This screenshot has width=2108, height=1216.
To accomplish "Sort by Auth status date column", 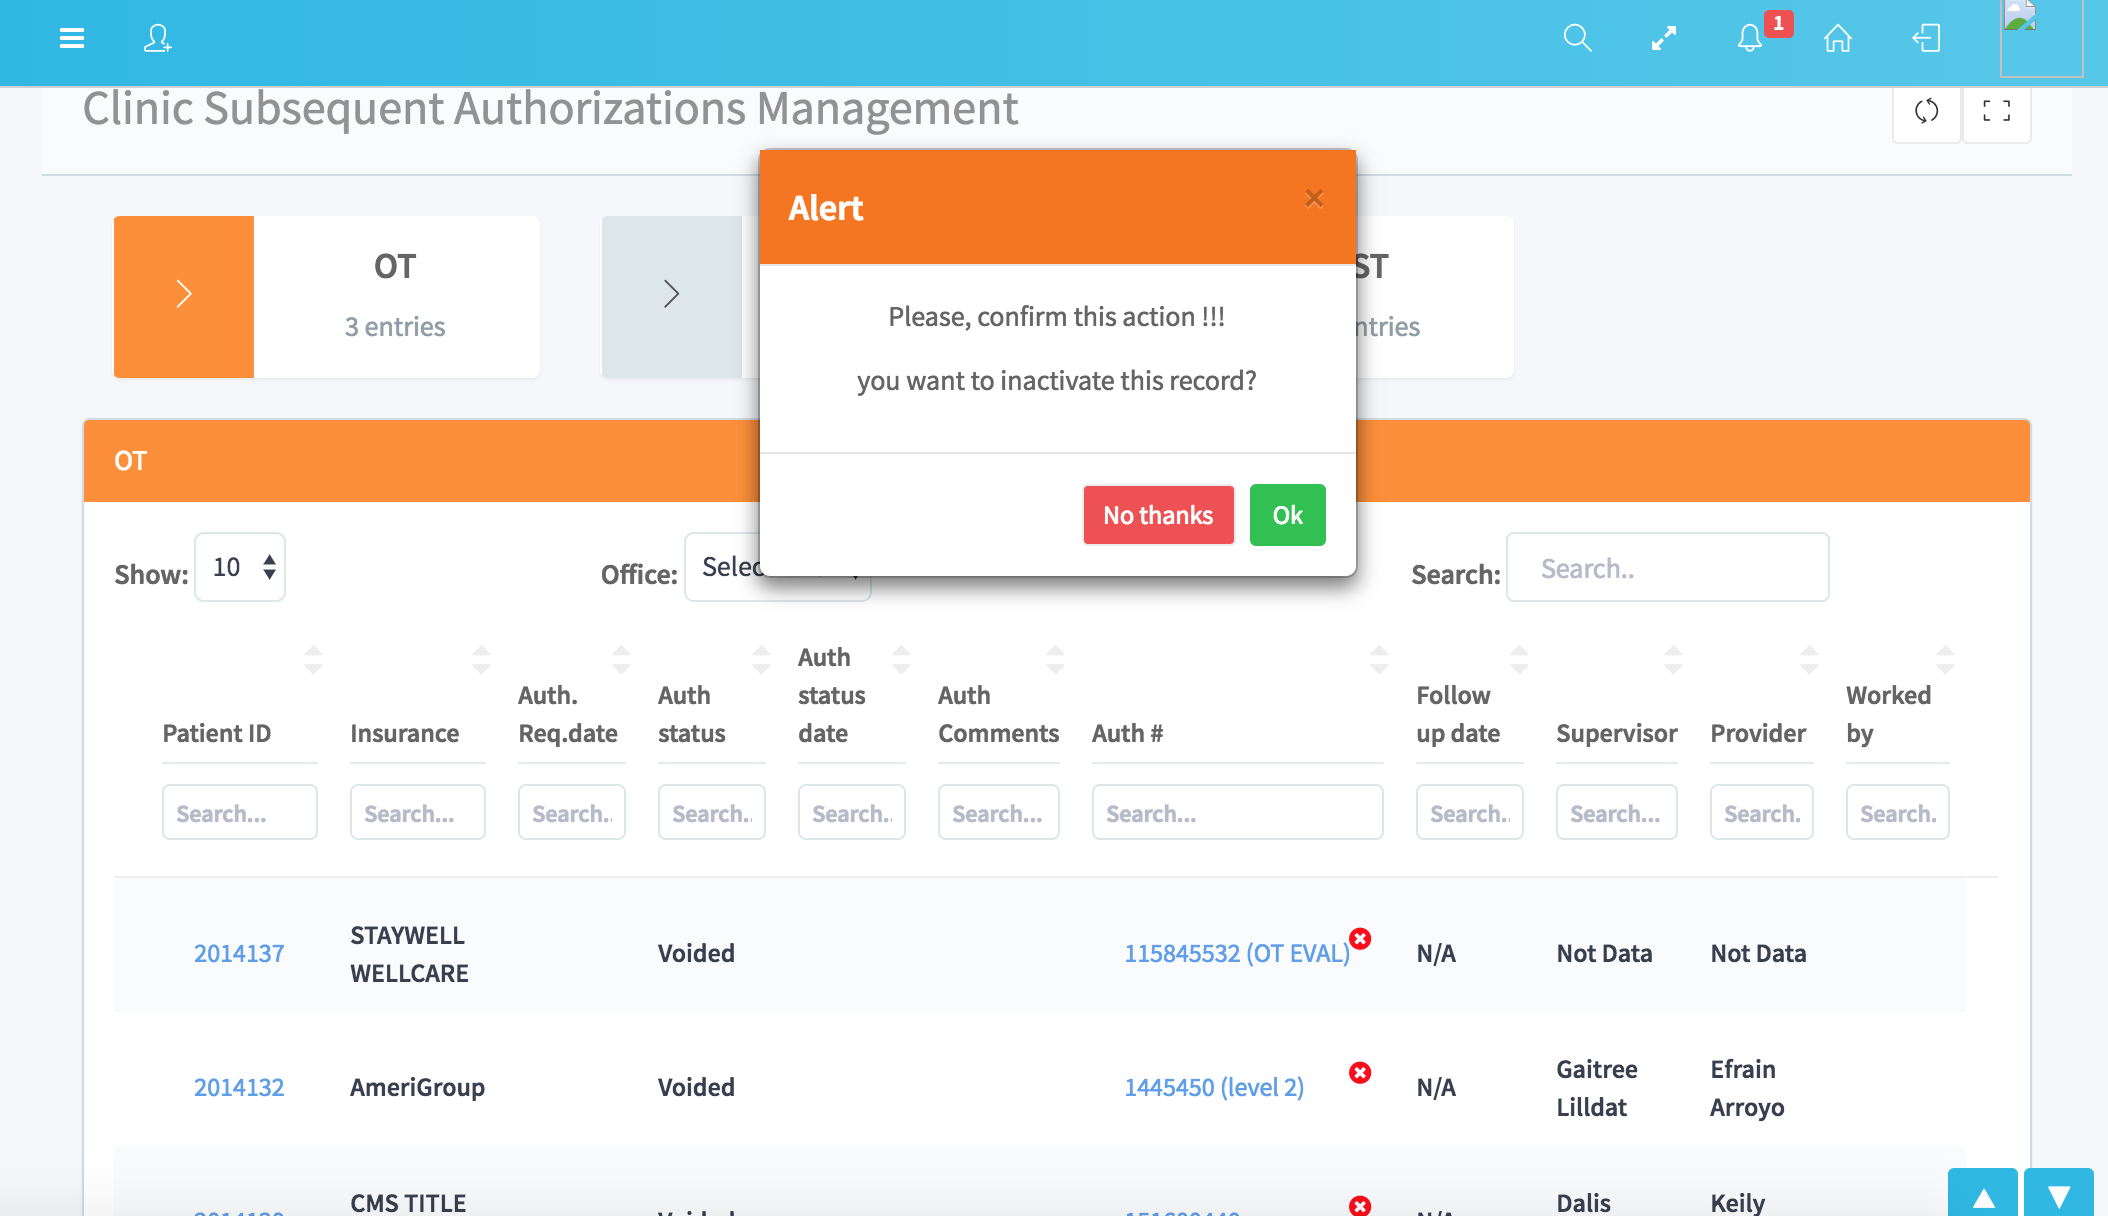I will pyautogui.click(x=901, y=659).
